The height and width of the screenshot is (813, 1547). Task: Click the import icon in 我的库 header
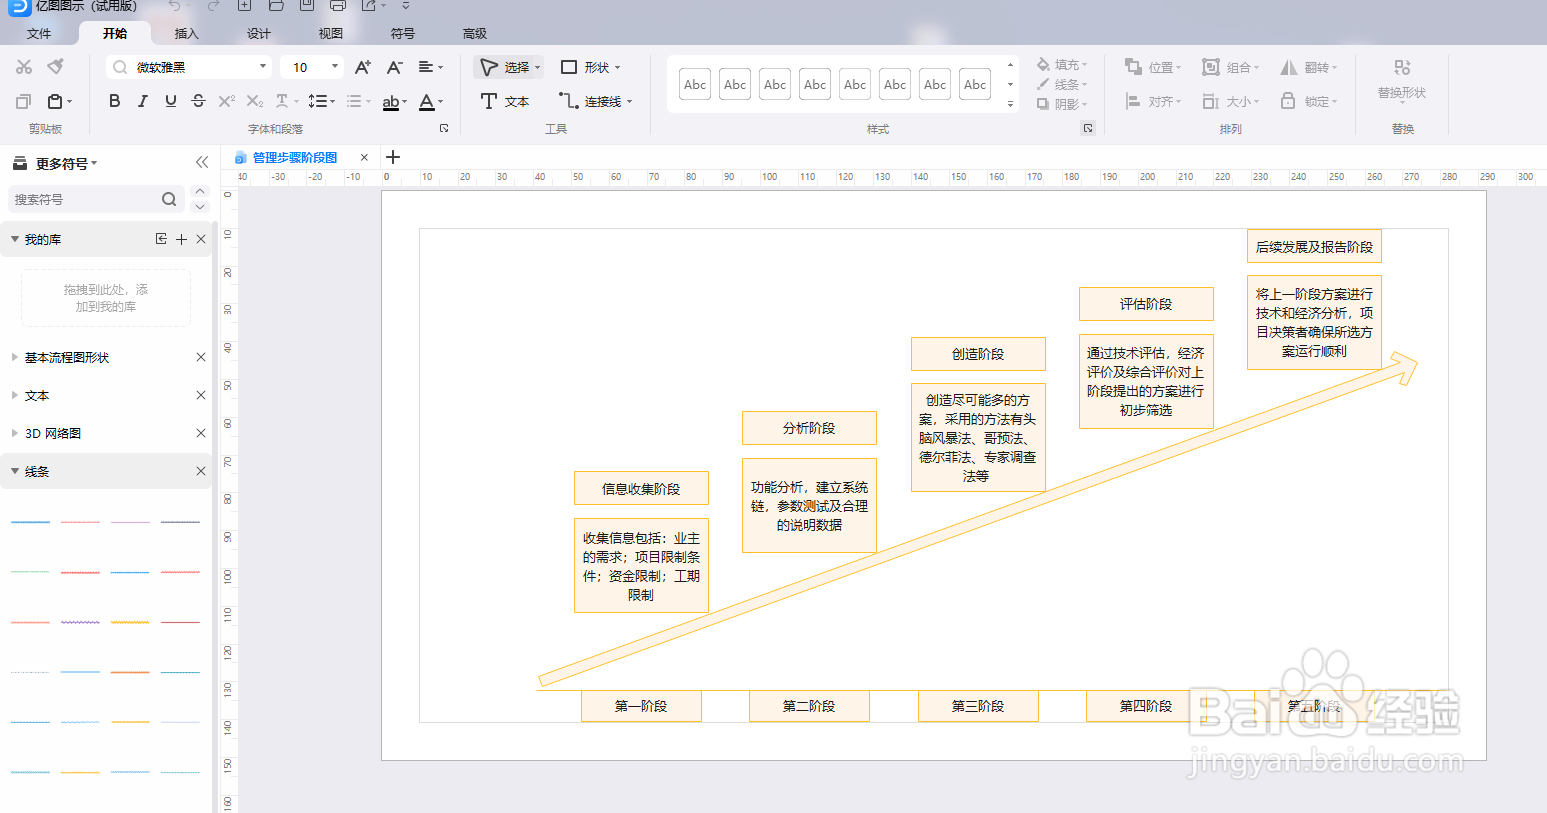161,239
